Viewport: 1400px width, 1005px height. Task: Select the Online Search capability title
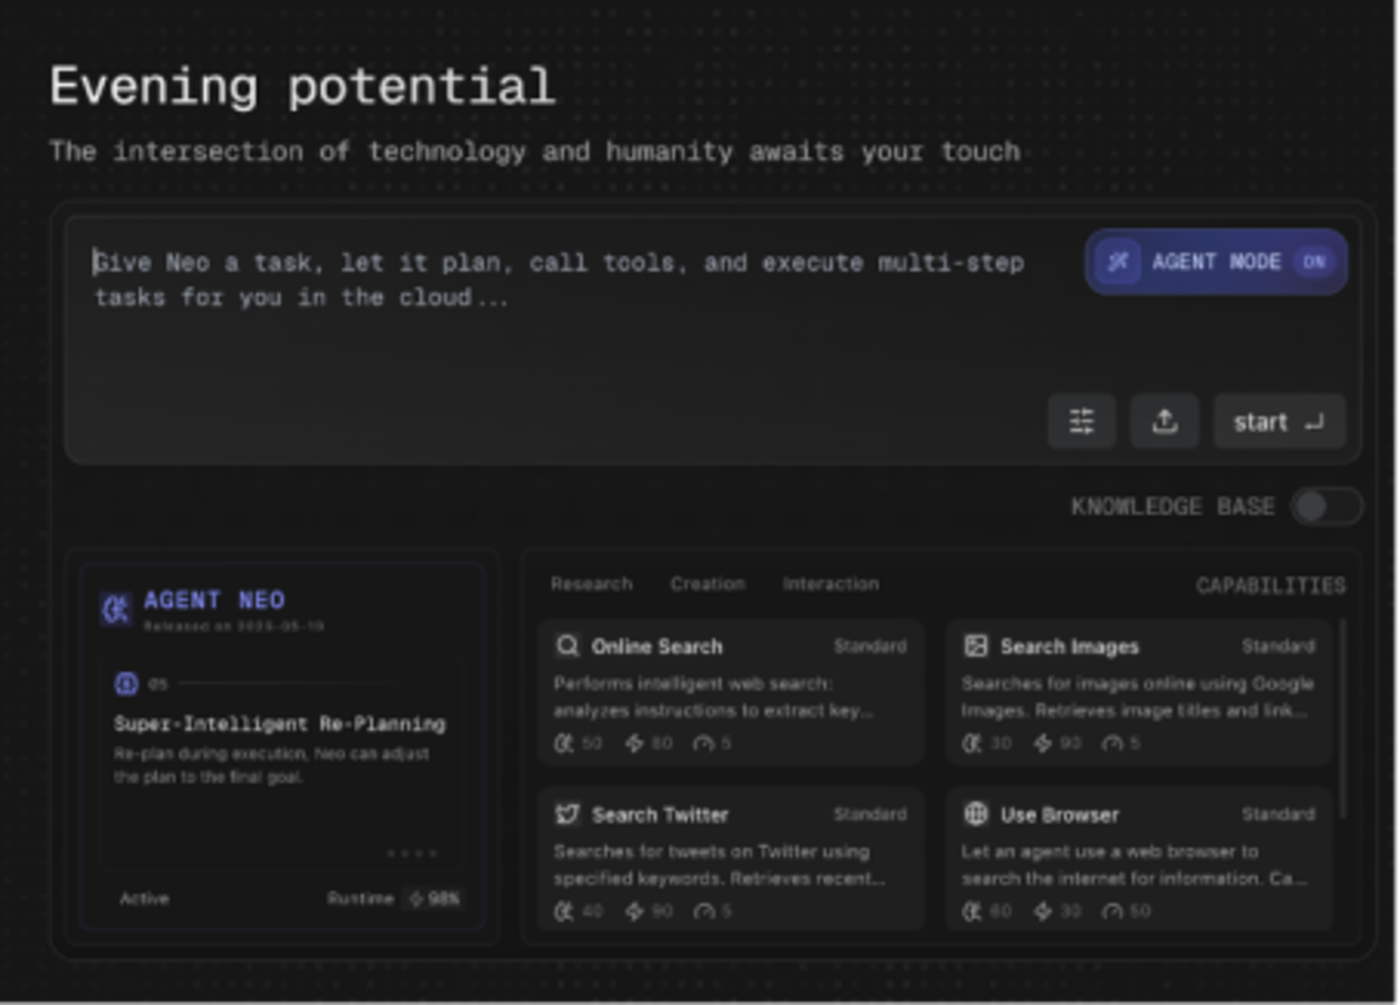tap(656, 647)
